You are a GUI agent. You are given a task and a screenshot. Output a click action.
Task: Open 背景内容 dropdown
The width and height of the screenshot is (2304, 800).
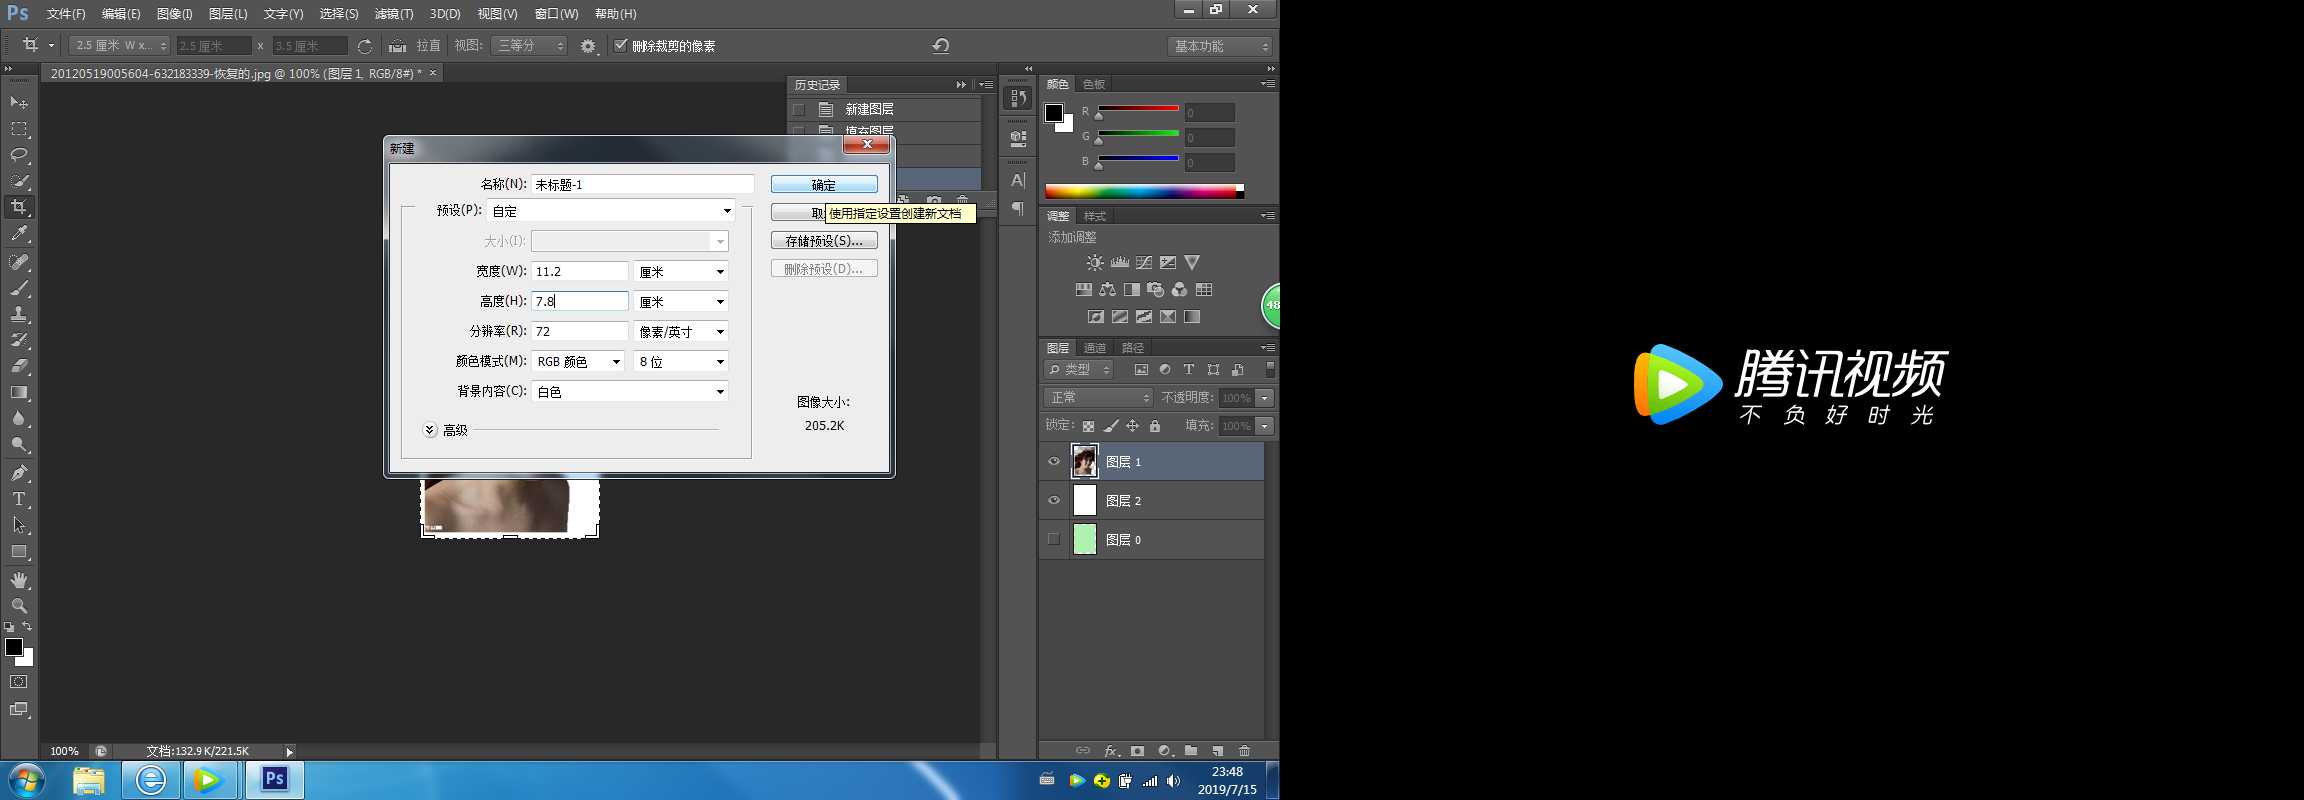pyautogui.click(x=630, y=392)
